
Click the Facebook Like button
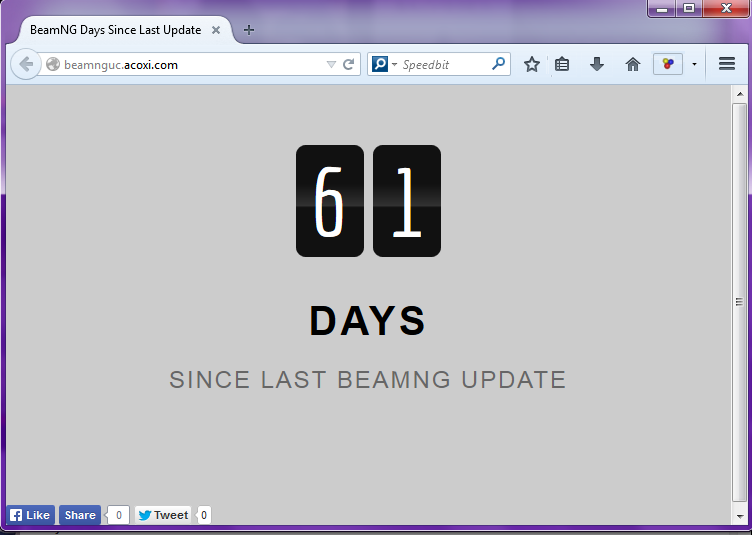30,515
